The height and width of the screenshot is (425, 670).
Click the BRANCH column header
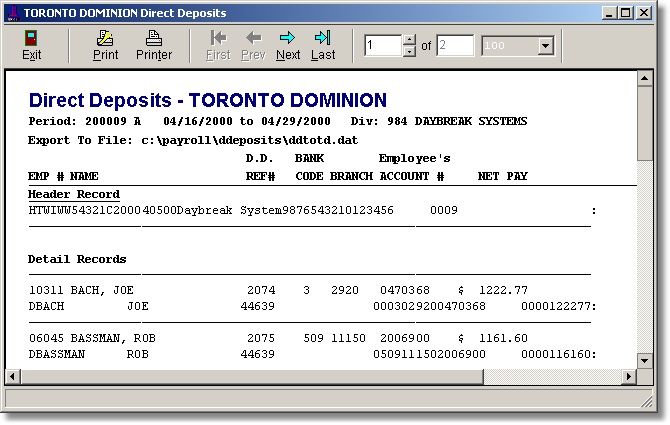click(x=351, y=176)
